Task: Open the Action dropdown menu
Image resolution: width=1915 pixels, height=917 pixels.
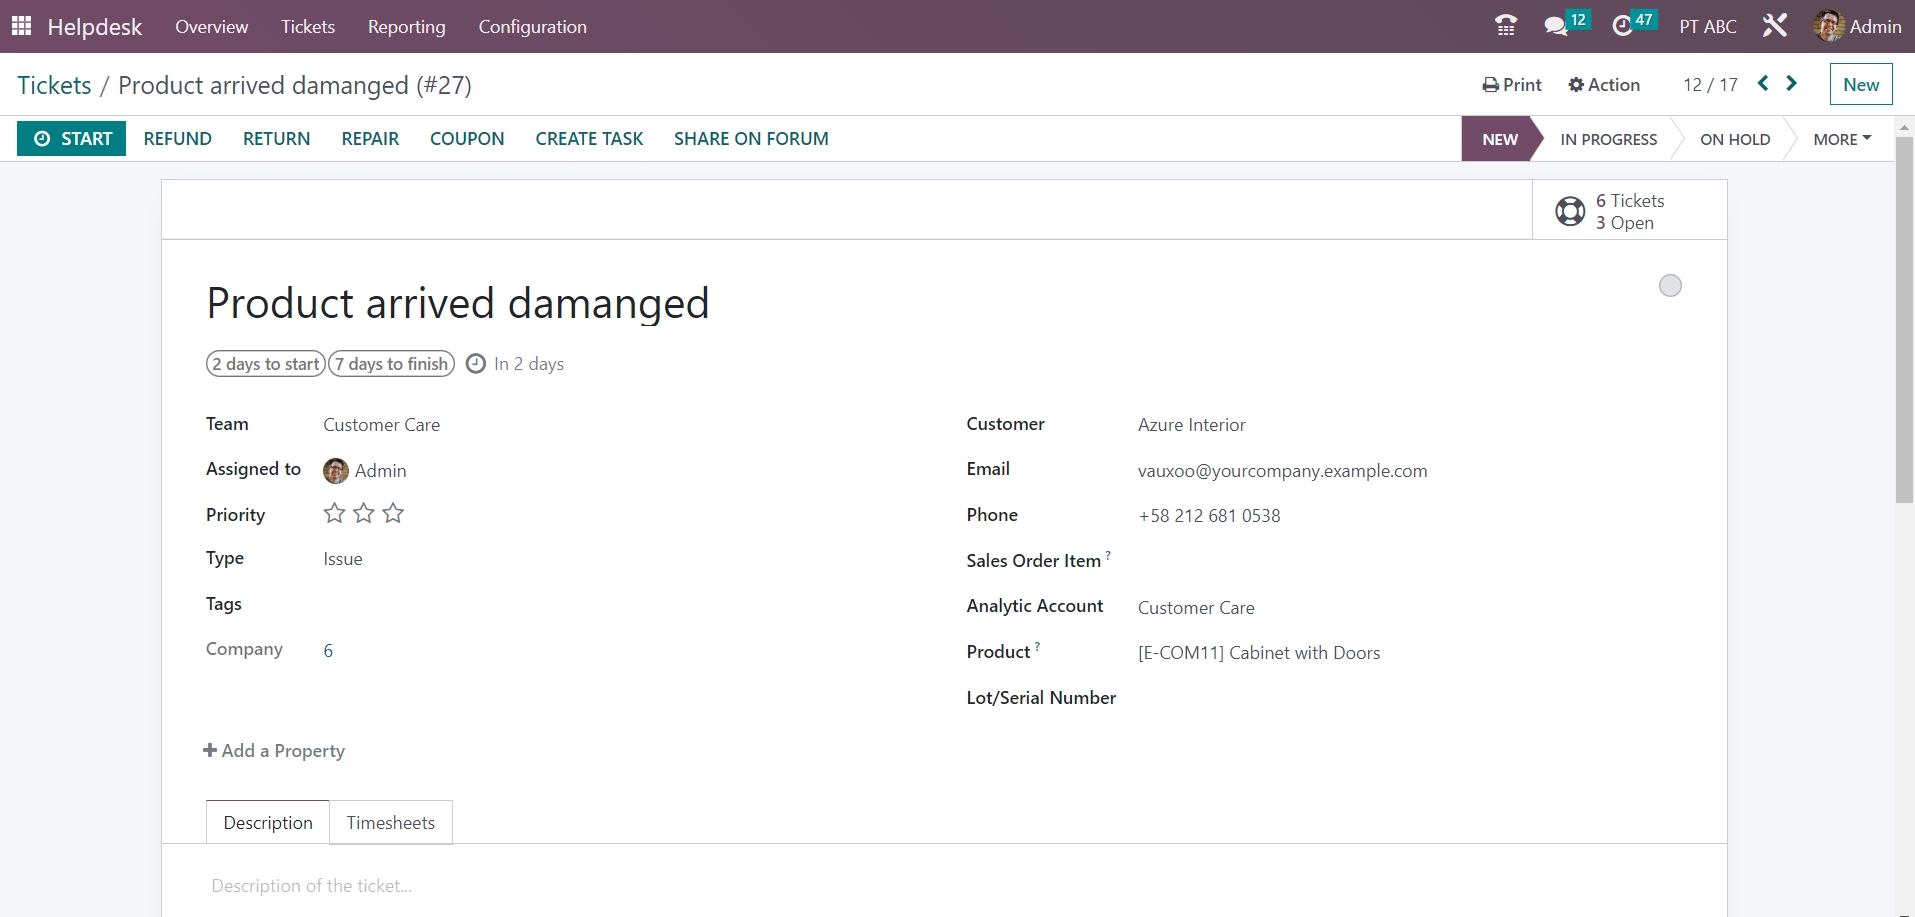Action: point(1604,85)
